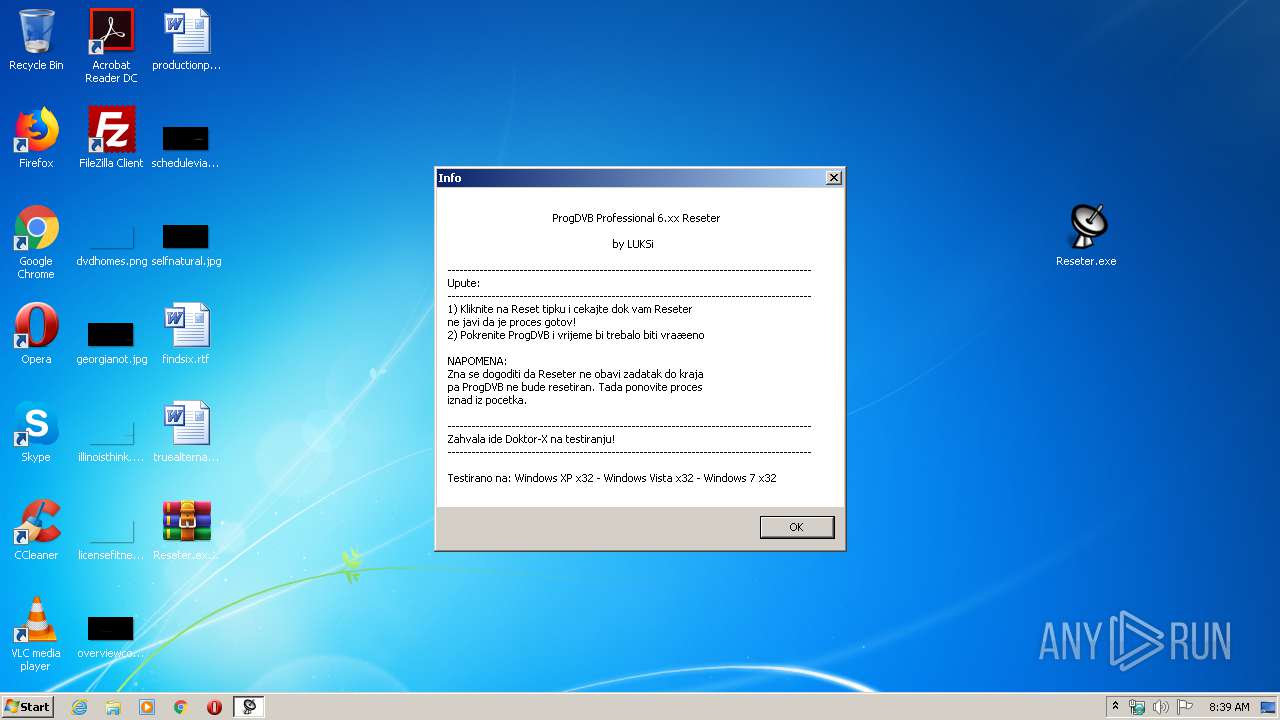Image resolution: width=1280 pixels, height=720 pixels.
Task: Open Windows Explorer from the taskbar
Action: (113, 707)
